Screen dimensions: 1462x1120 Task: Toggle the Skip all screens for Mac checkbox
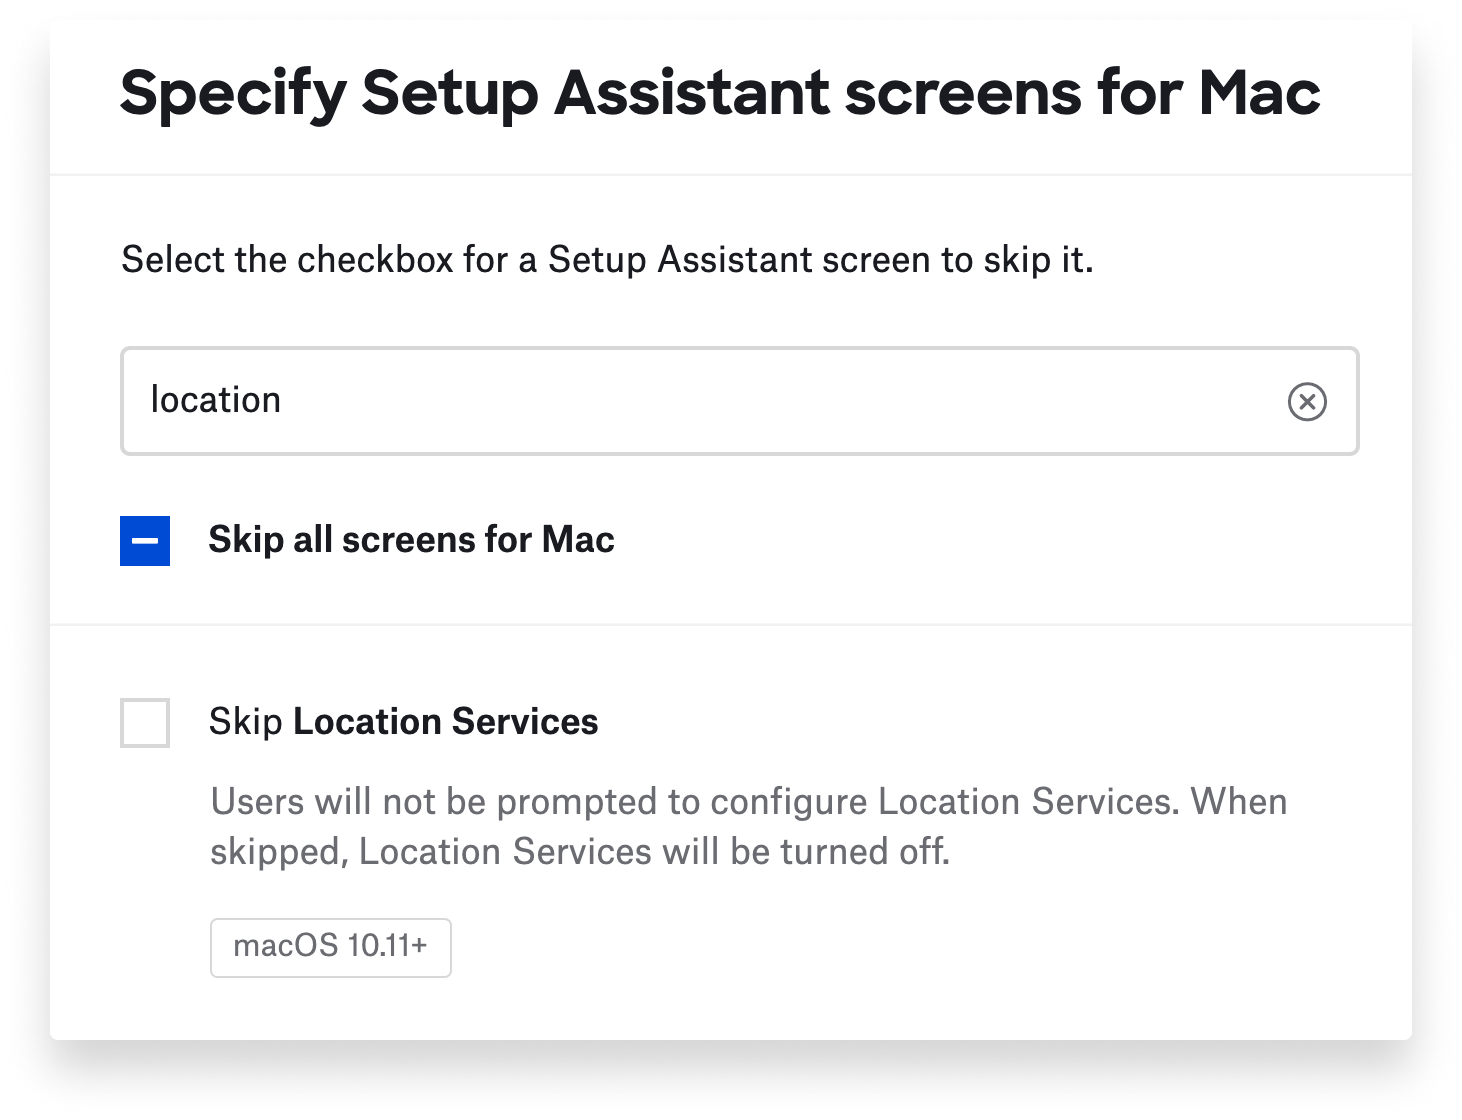tap(145, 541)
